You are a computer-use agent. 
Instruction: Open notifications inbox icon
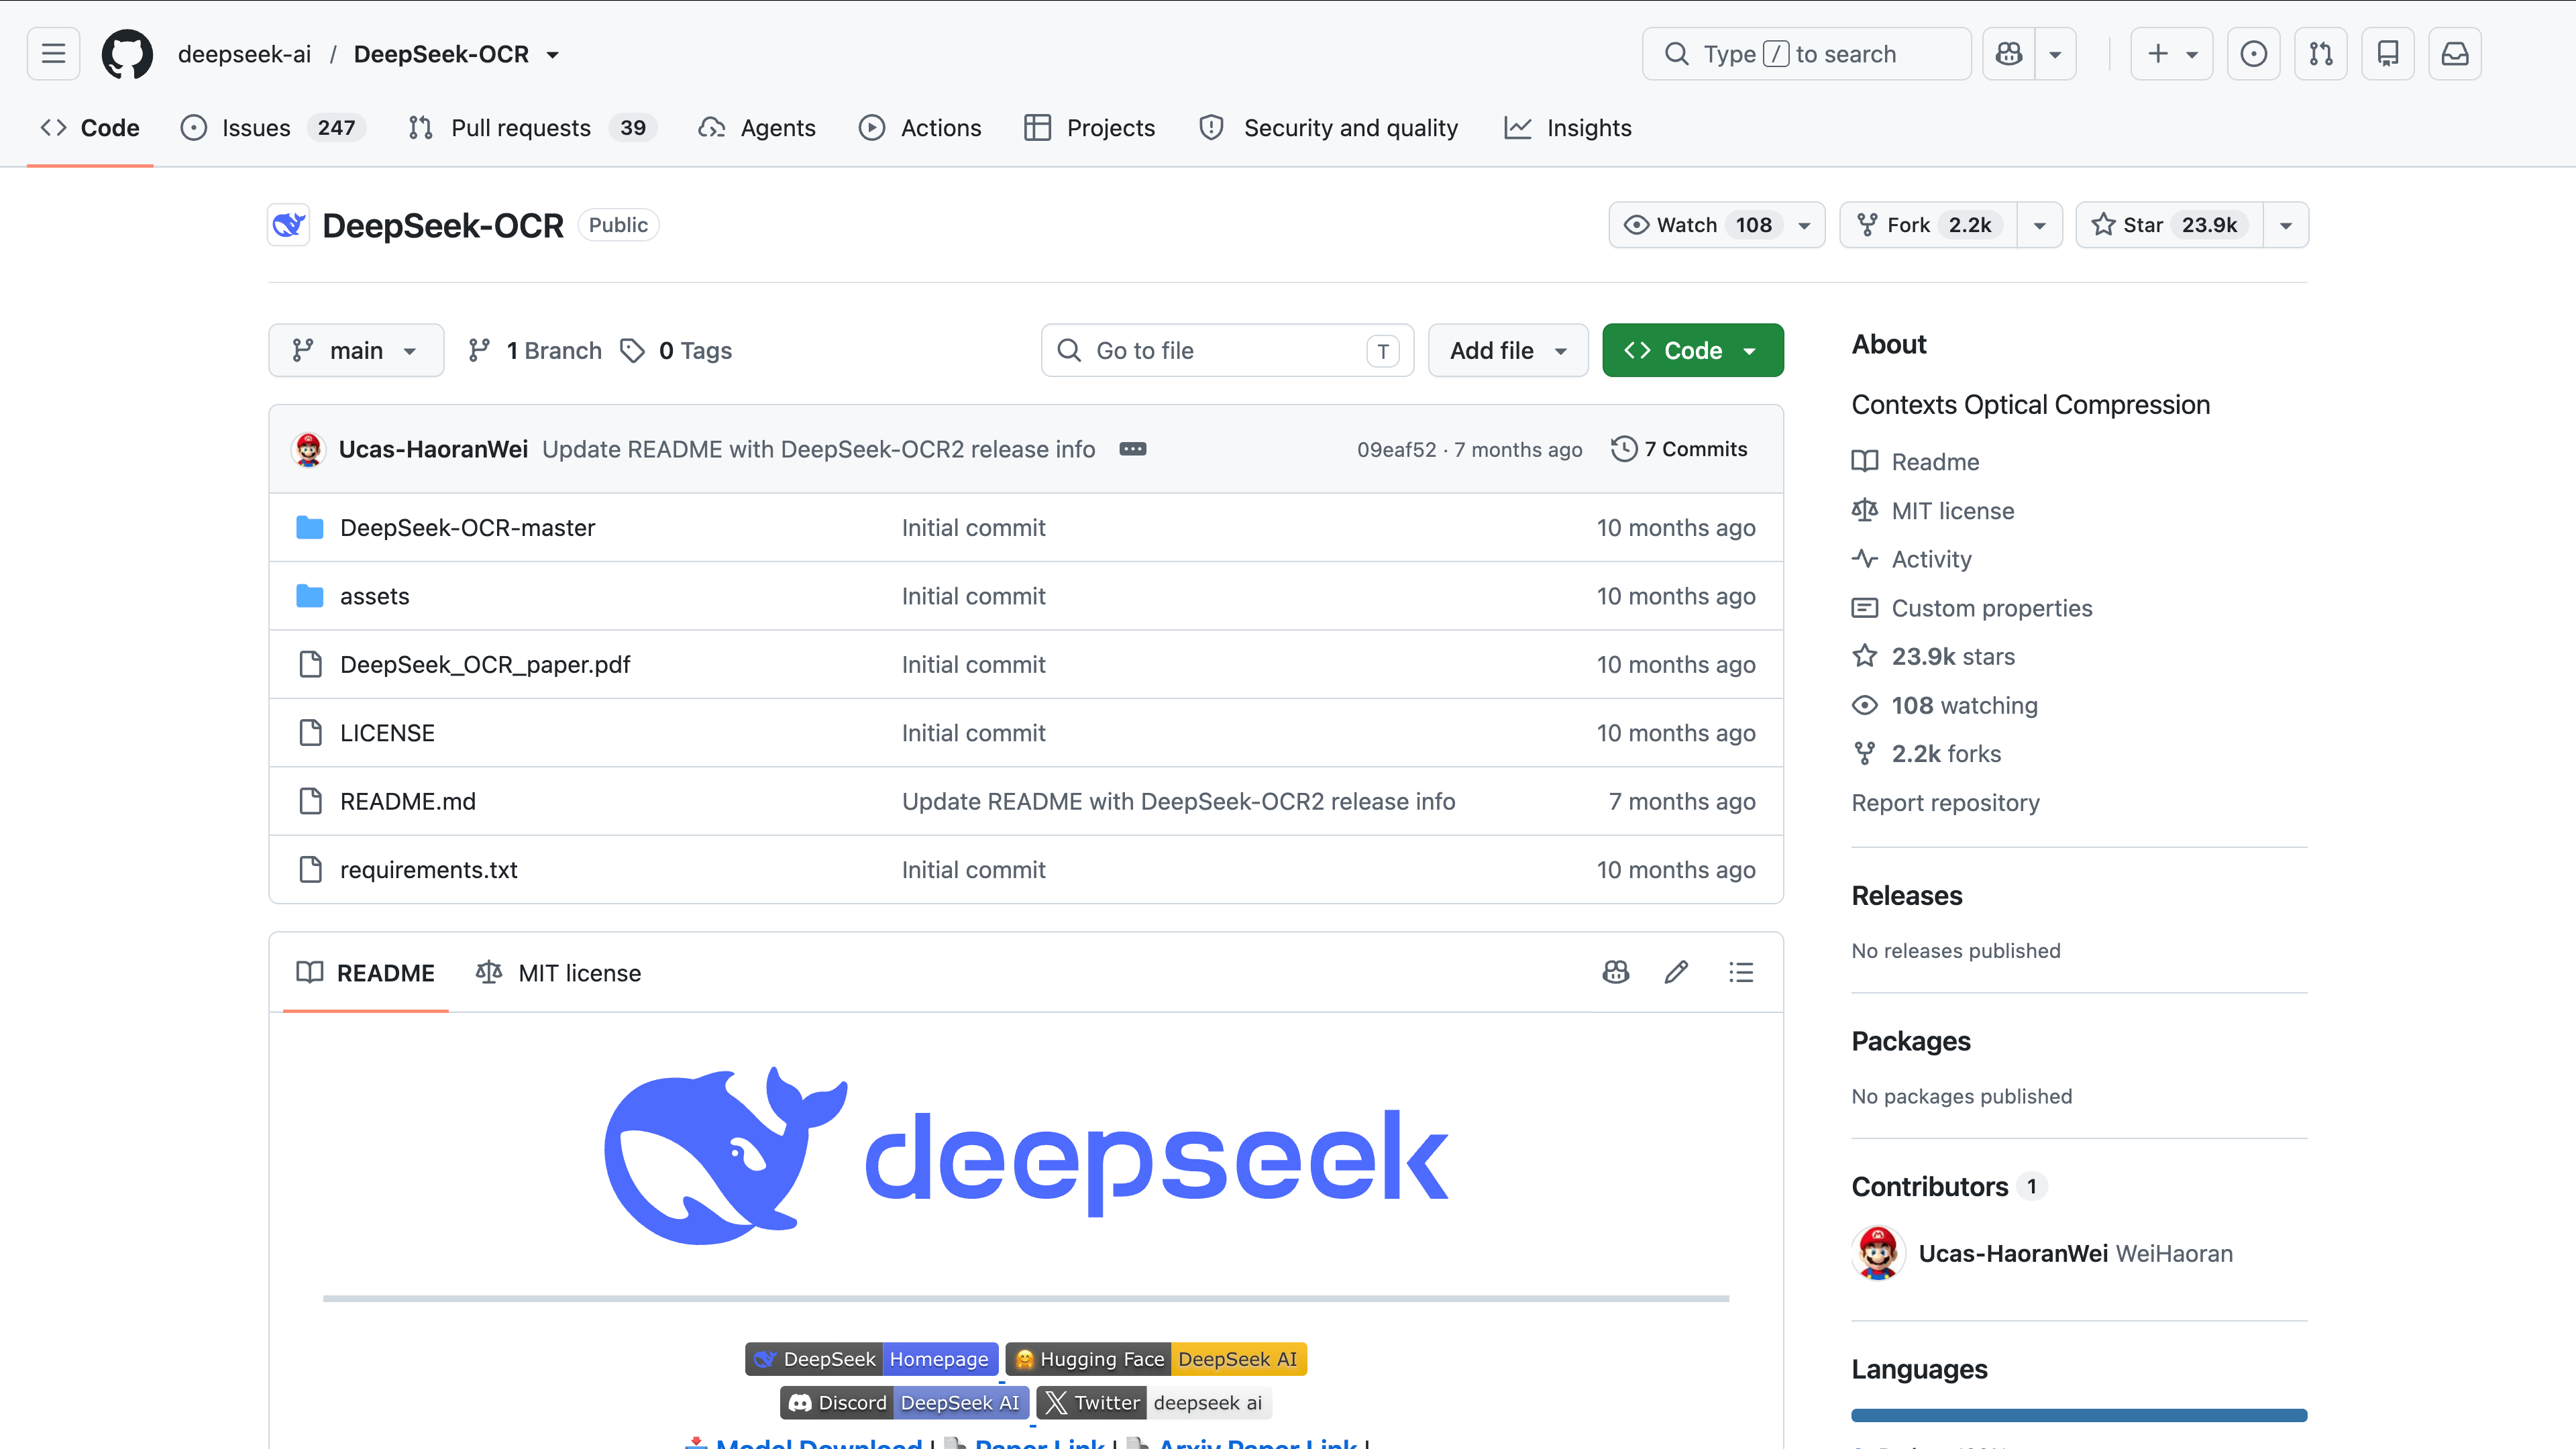[x=2455, y=54]
